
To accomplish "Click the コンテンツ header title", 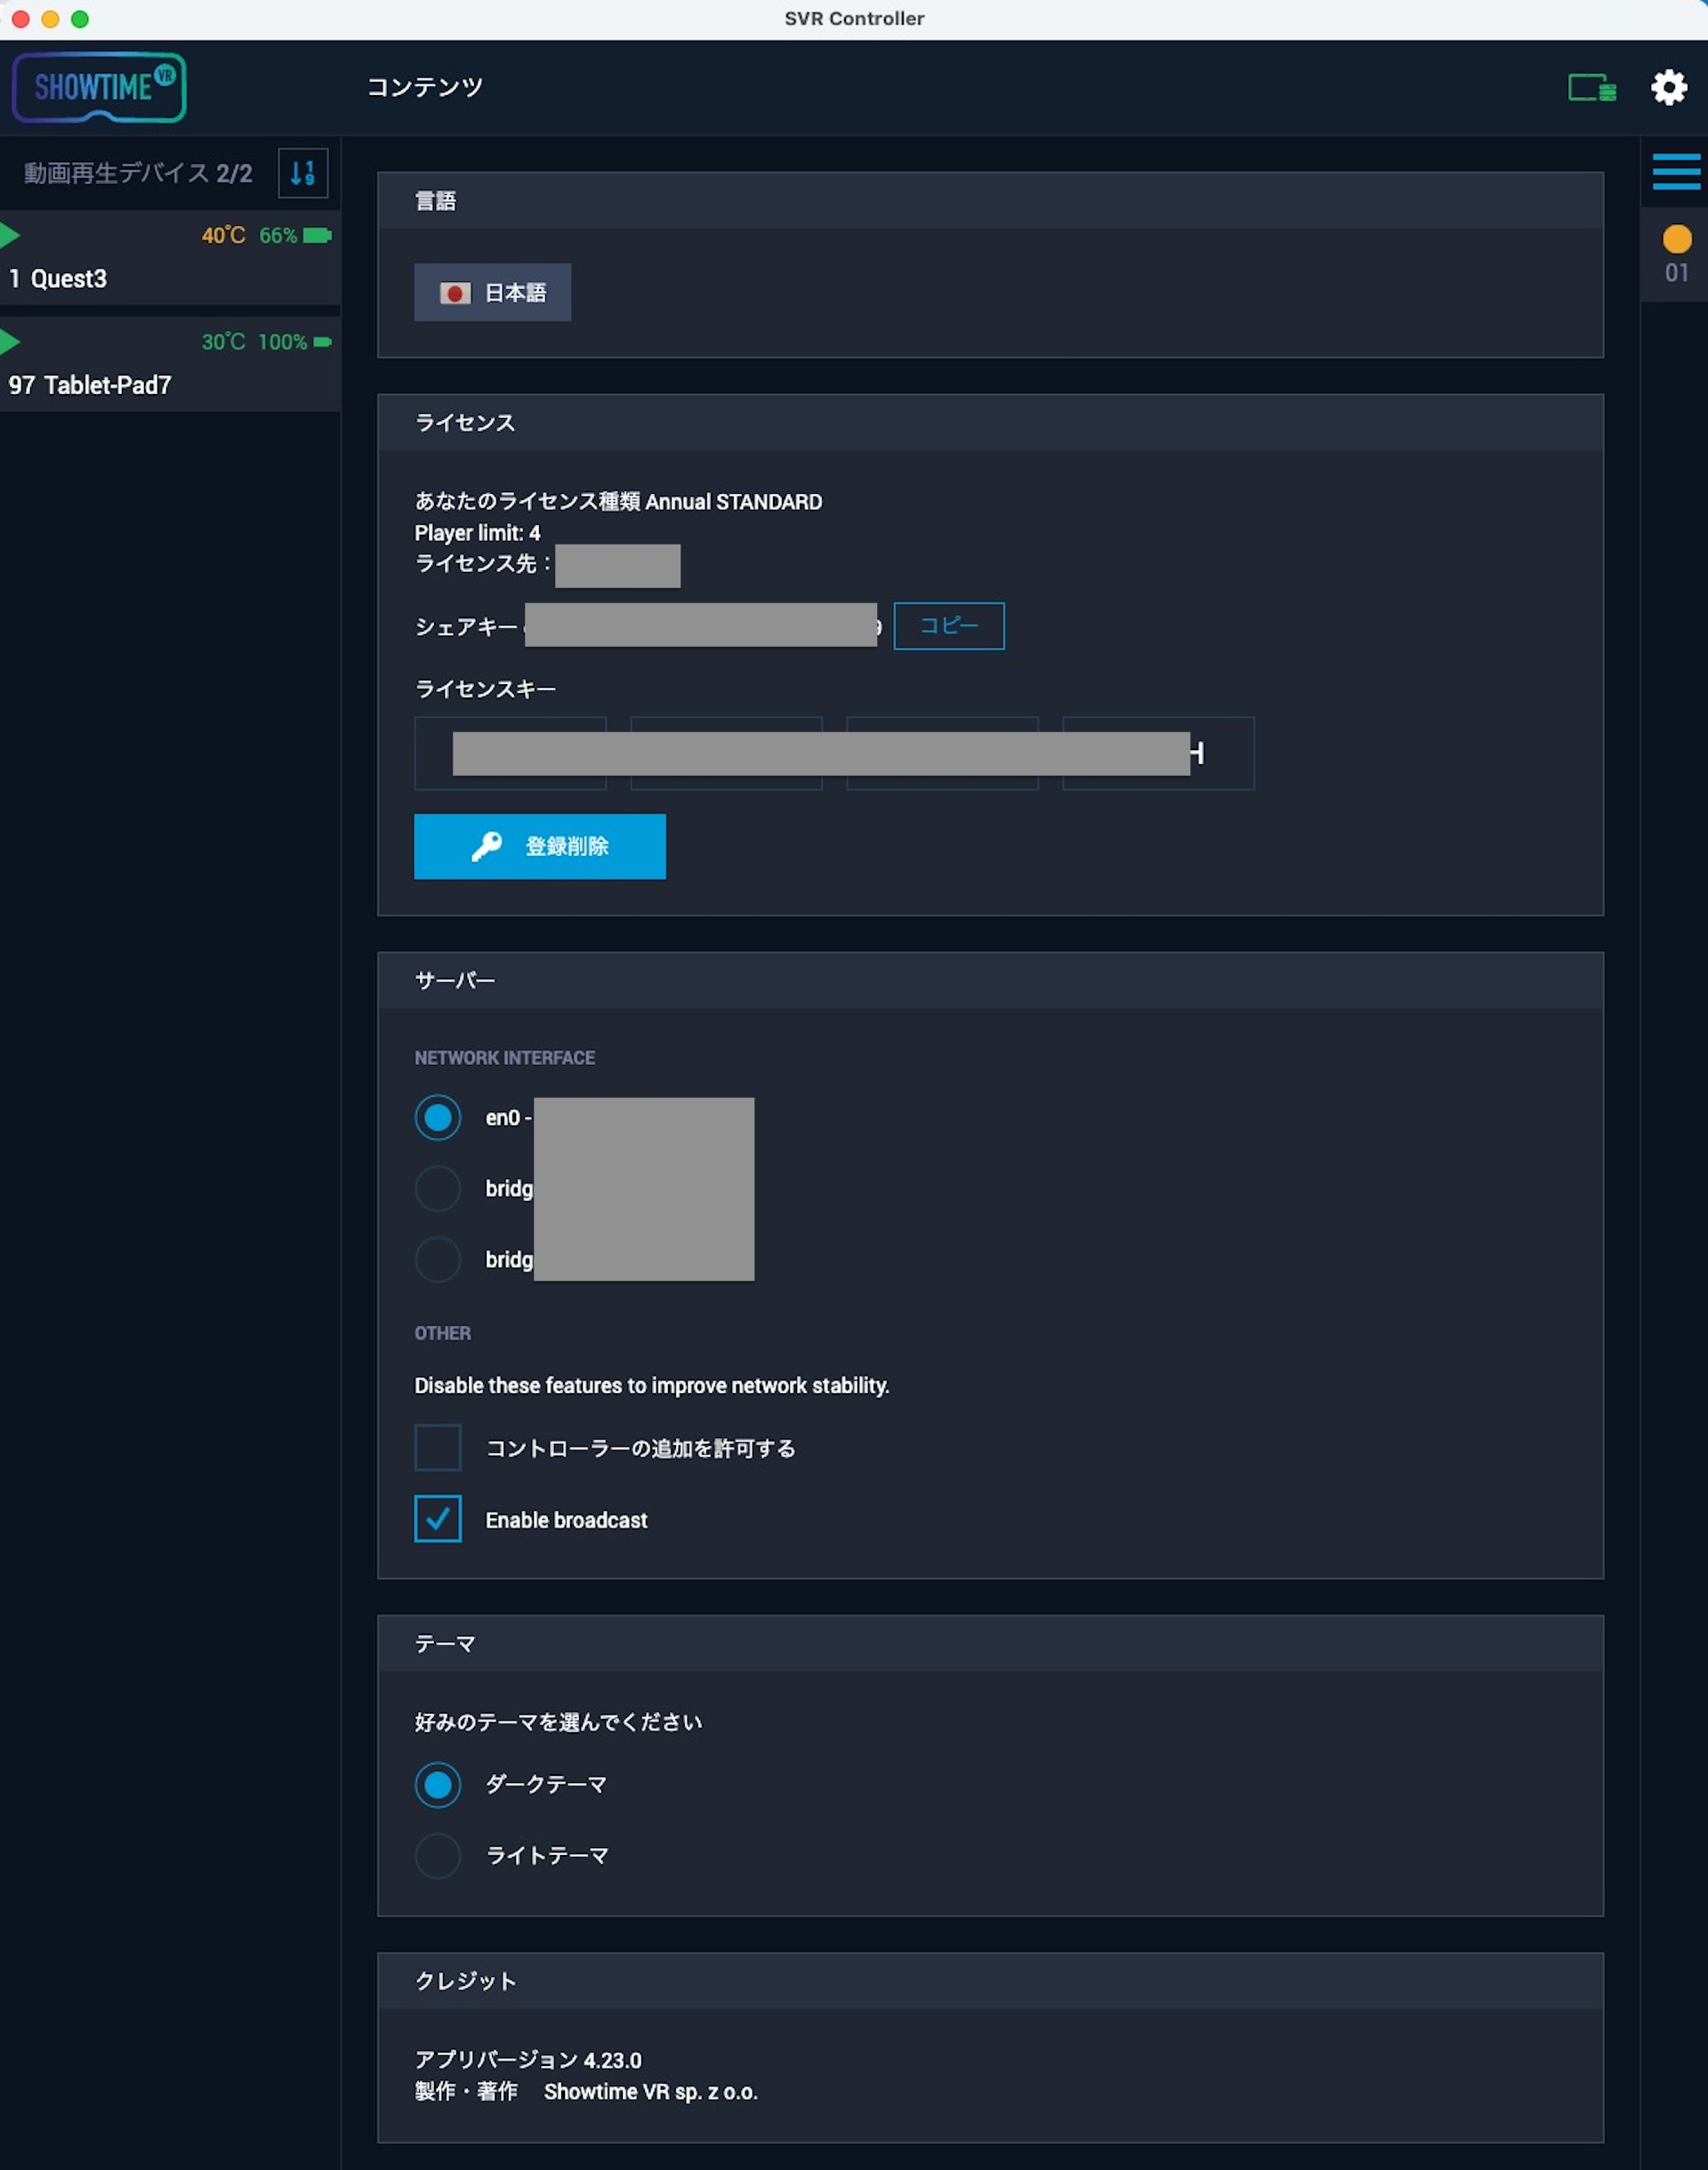I will tap(425, 87).
